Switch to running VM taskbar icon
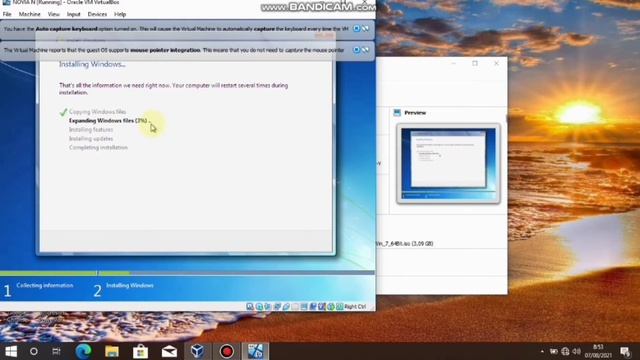The height and width of the screenshot is (360, 640). click(x=256, y=351)
